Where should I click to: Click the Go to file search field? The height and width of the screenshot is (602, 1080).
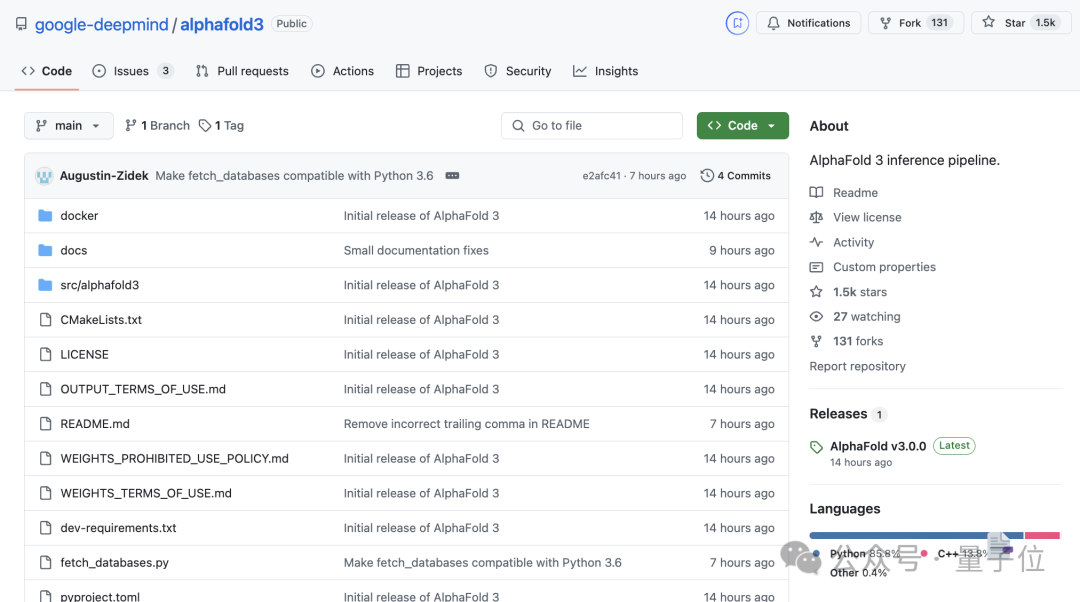tap(592, 125)
